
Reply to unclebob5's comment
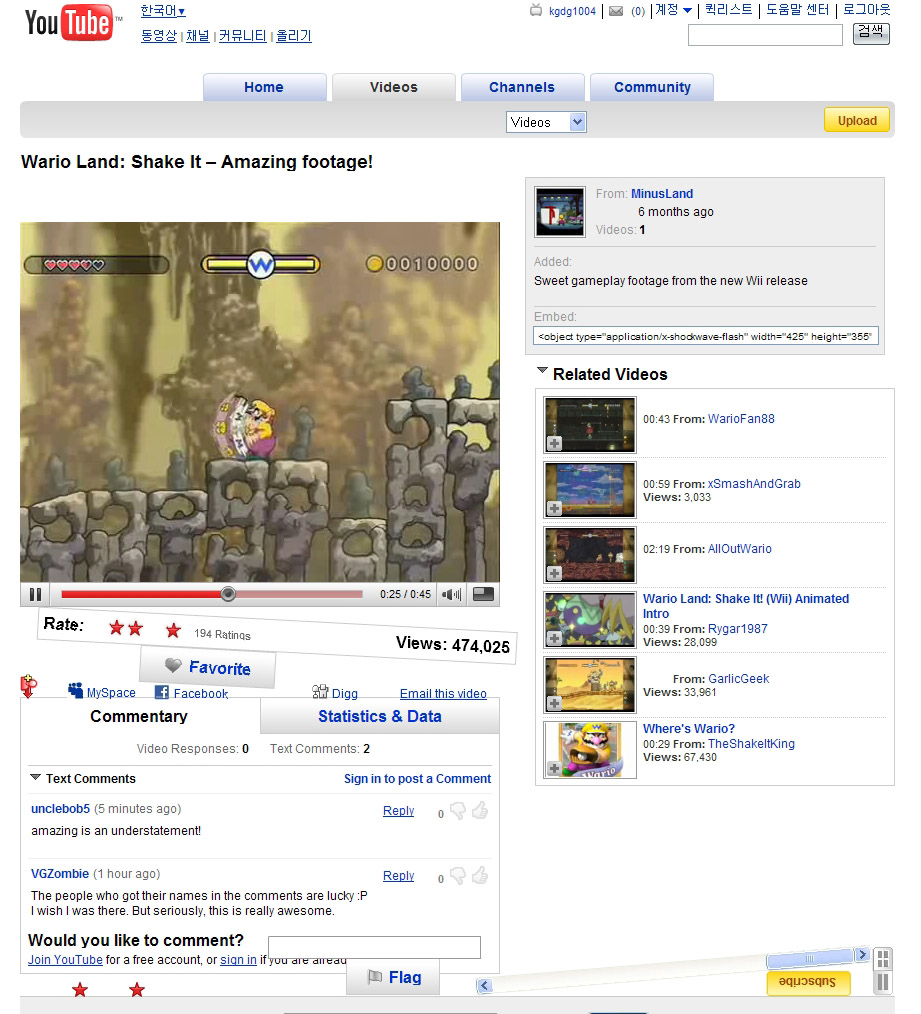pos(398,810)
